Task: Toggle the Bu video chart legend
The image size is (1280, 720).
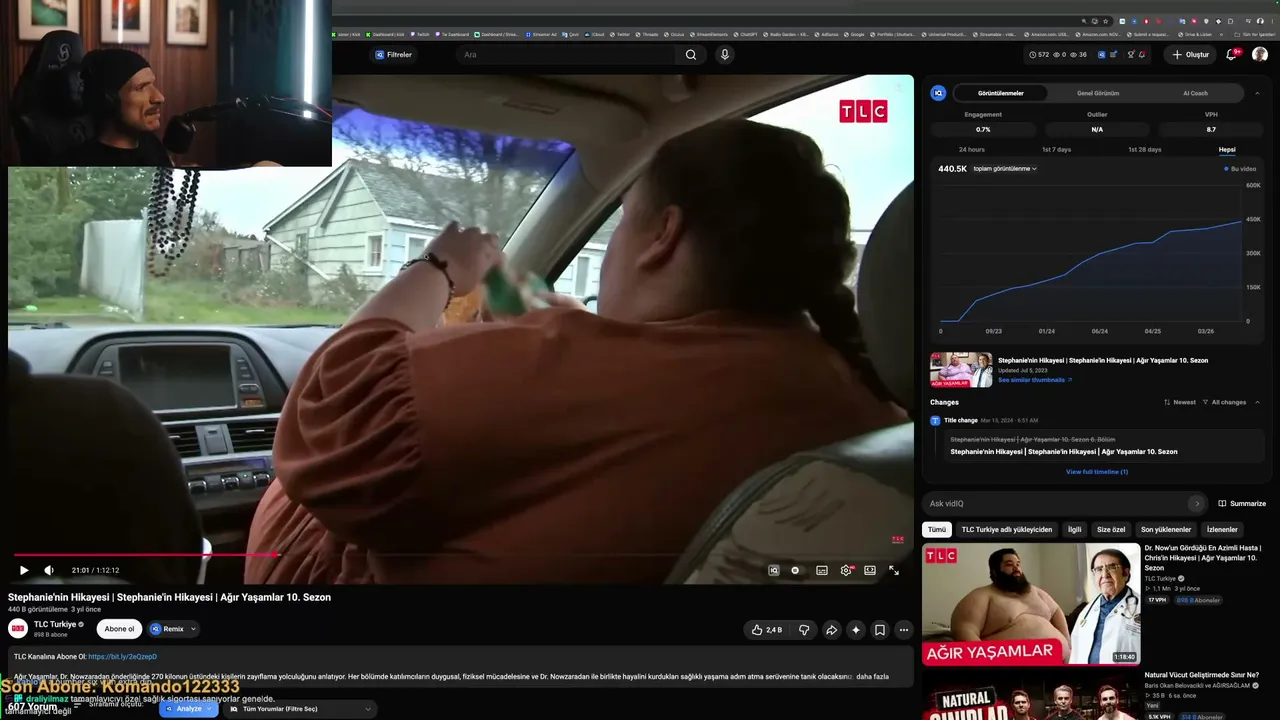Action: coord(1241,169)
